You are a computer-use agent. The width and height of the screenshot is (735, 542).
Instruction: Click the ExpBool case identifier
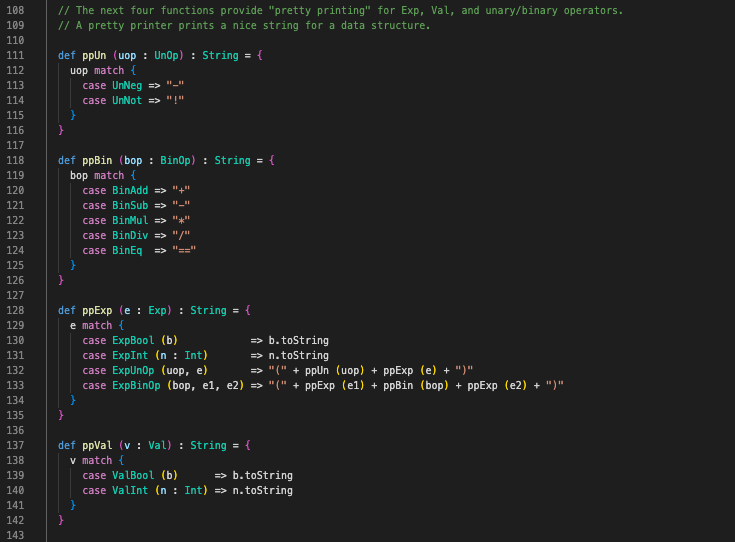point(133,340)
